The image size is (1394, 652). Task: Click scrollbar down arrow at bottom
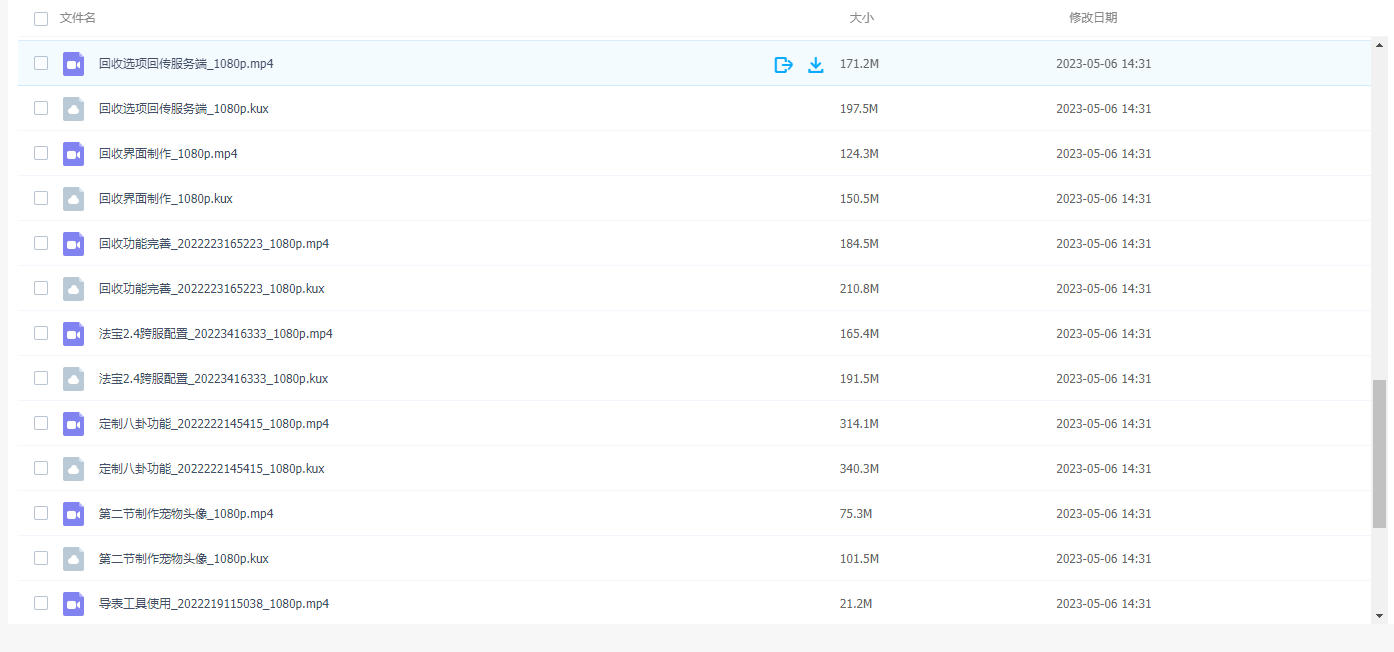pos(1379,616)
